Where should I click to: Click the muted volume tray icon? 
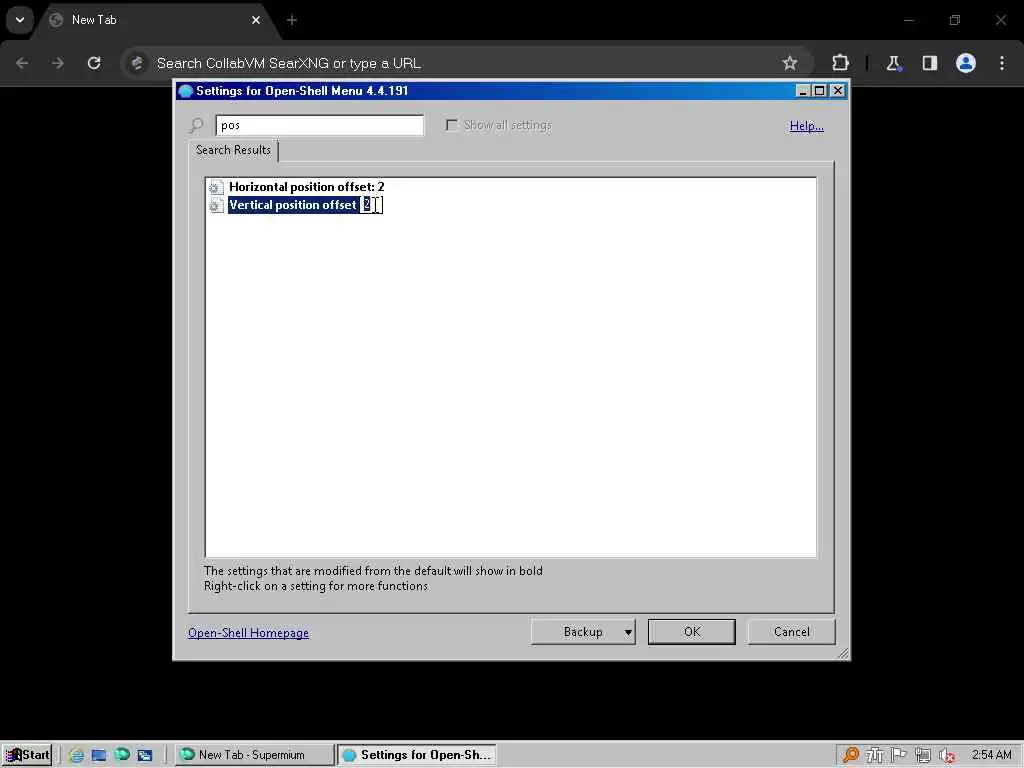pyautogui.click(x=947, y=756)
